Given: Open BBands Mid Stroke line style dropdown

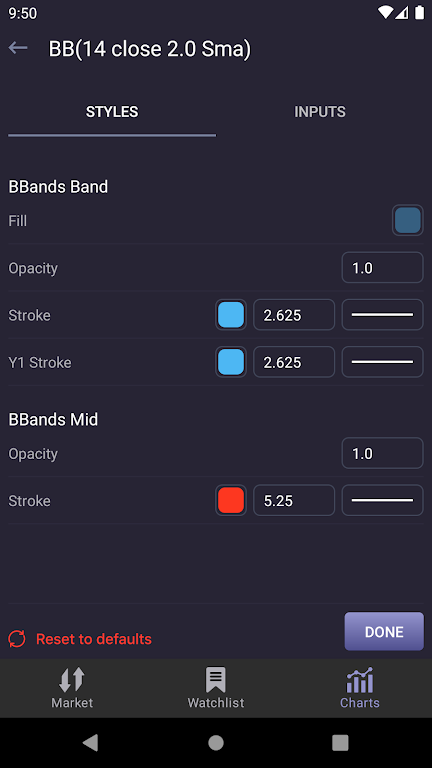Looking at the screenshot, I should [382, 500].
